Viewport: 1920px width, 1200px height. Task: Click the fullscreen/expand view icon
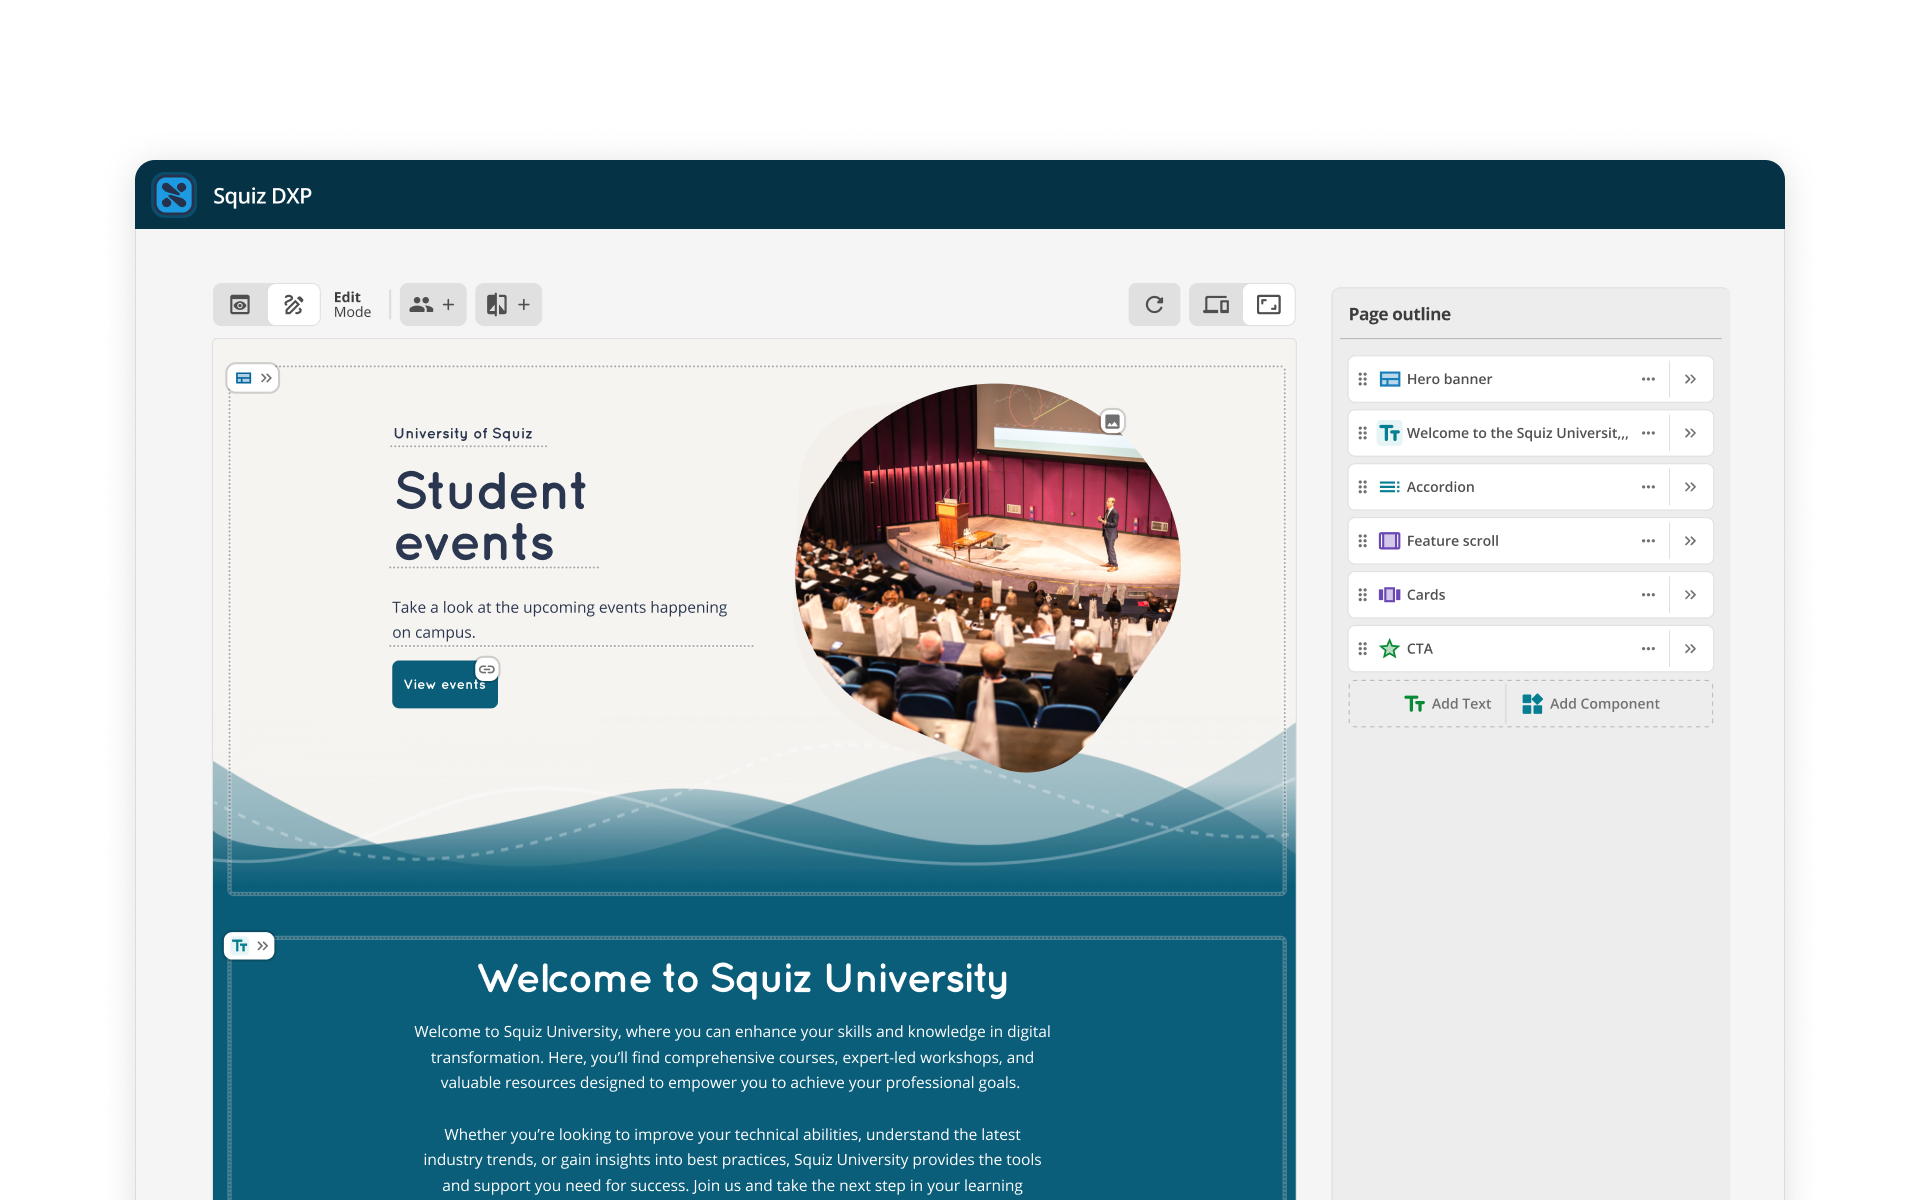1269,306
